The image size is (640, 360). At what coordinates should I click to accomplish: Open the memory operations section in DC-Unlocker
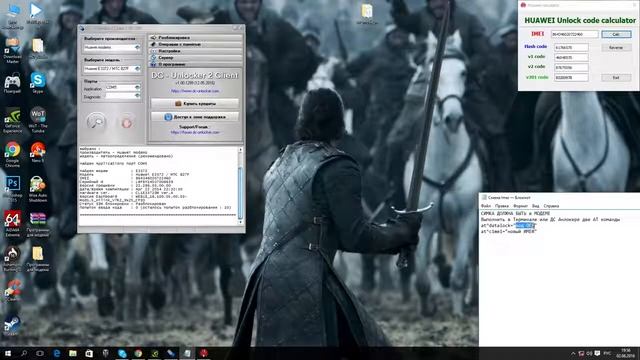pos(195,44)
